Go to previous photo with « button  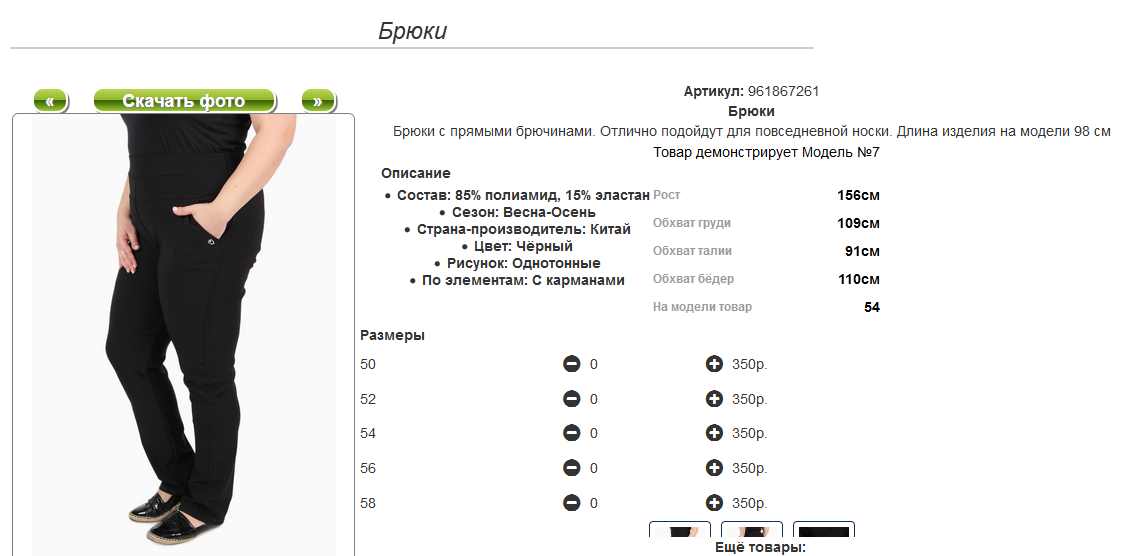pos(50,101)
